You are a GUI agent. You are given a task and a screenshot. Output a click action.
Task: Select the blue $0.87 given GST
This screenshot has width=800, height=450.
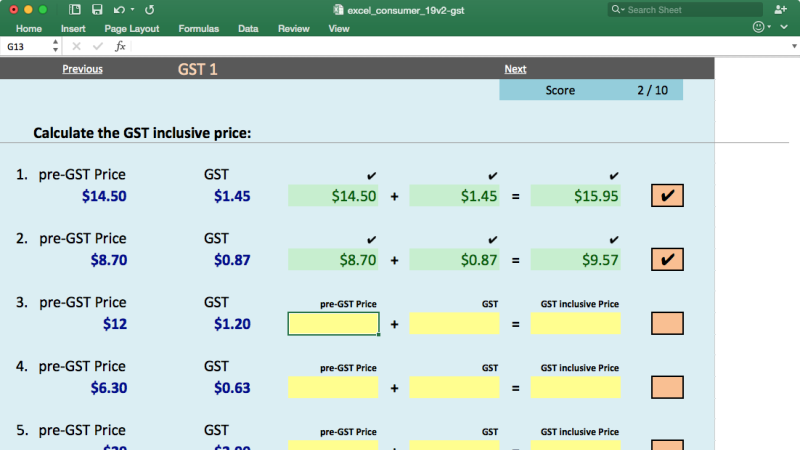pos(232,260)
